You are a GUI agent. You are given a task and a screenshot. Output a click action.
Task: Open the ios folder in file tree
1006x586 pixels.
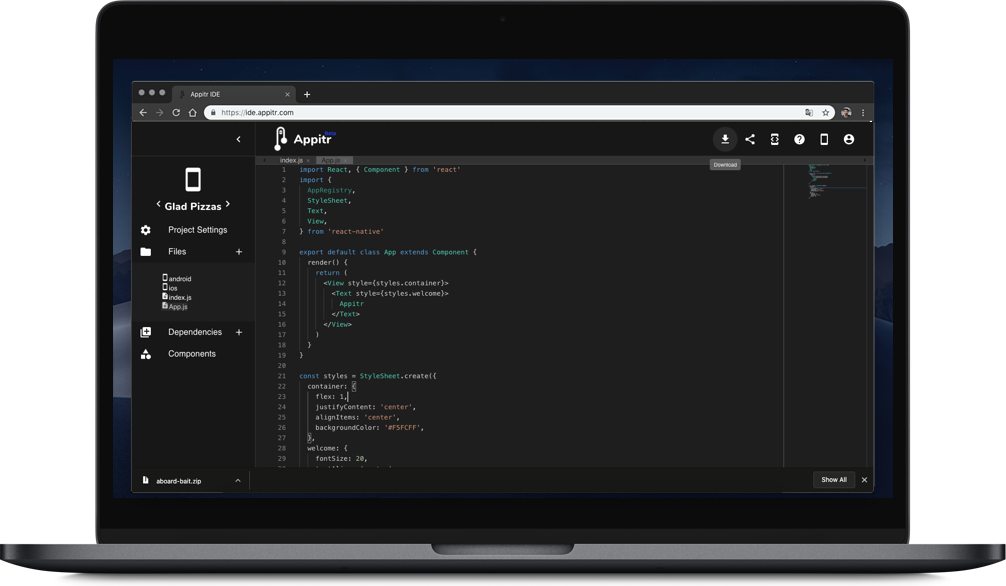coord(170,288)
